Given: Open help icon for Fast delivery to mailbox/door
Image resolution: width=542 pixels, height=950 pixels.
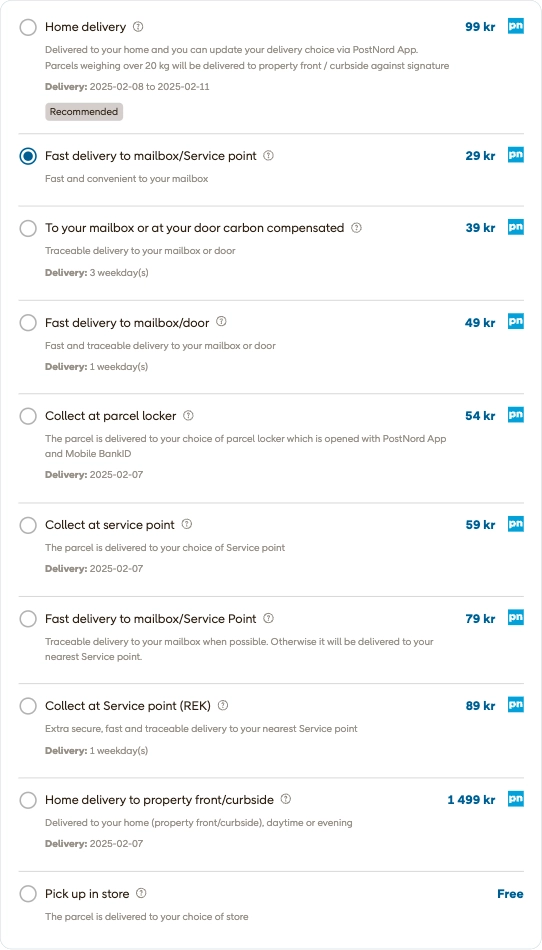Looking at the screenshot, I should pyautogui.click(x=222, y=322).
